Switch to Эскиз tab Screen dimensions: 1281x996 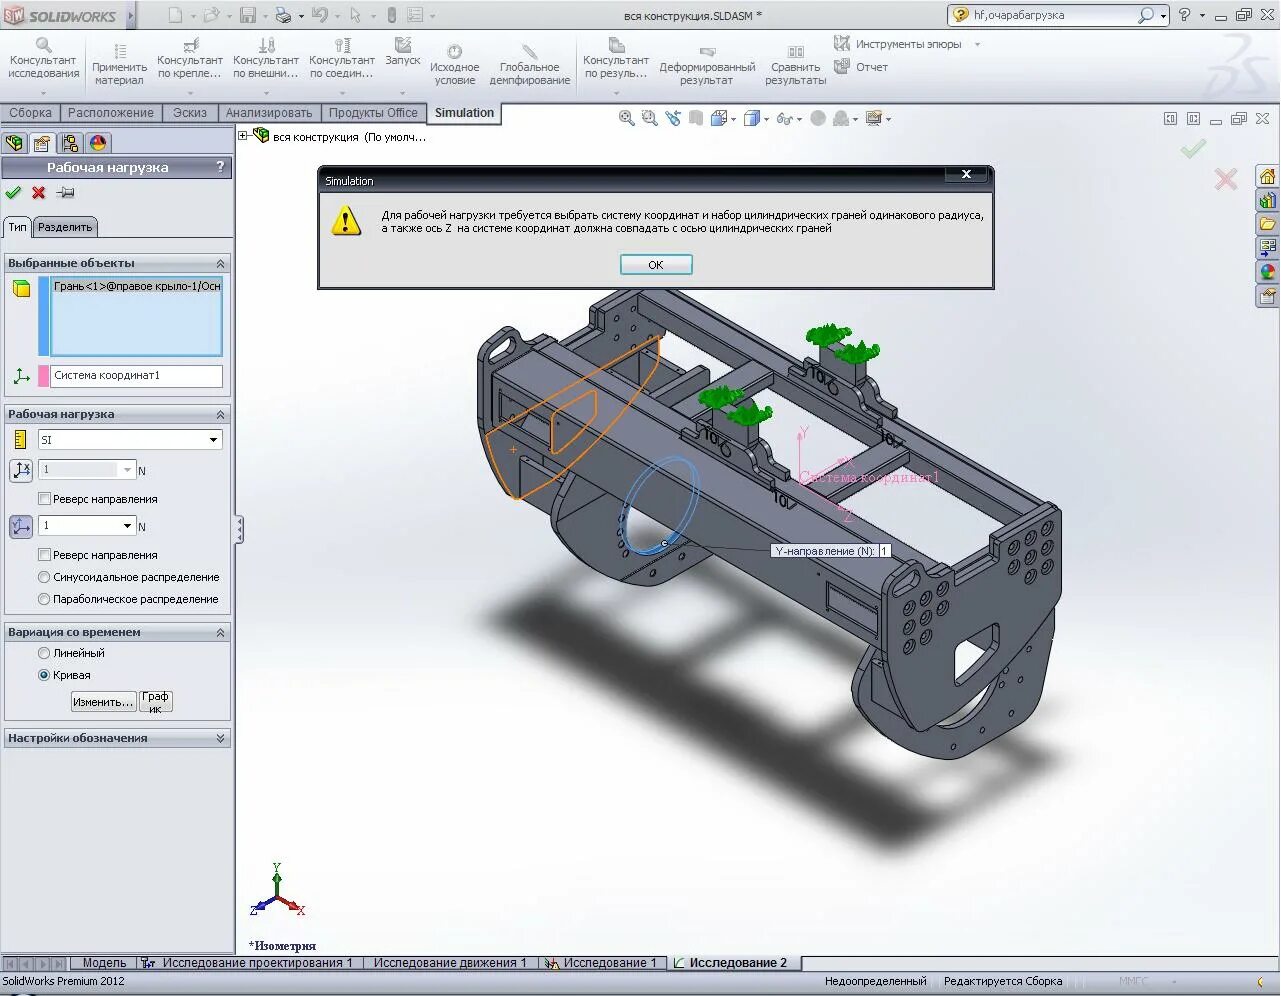(x=190, y=113)
